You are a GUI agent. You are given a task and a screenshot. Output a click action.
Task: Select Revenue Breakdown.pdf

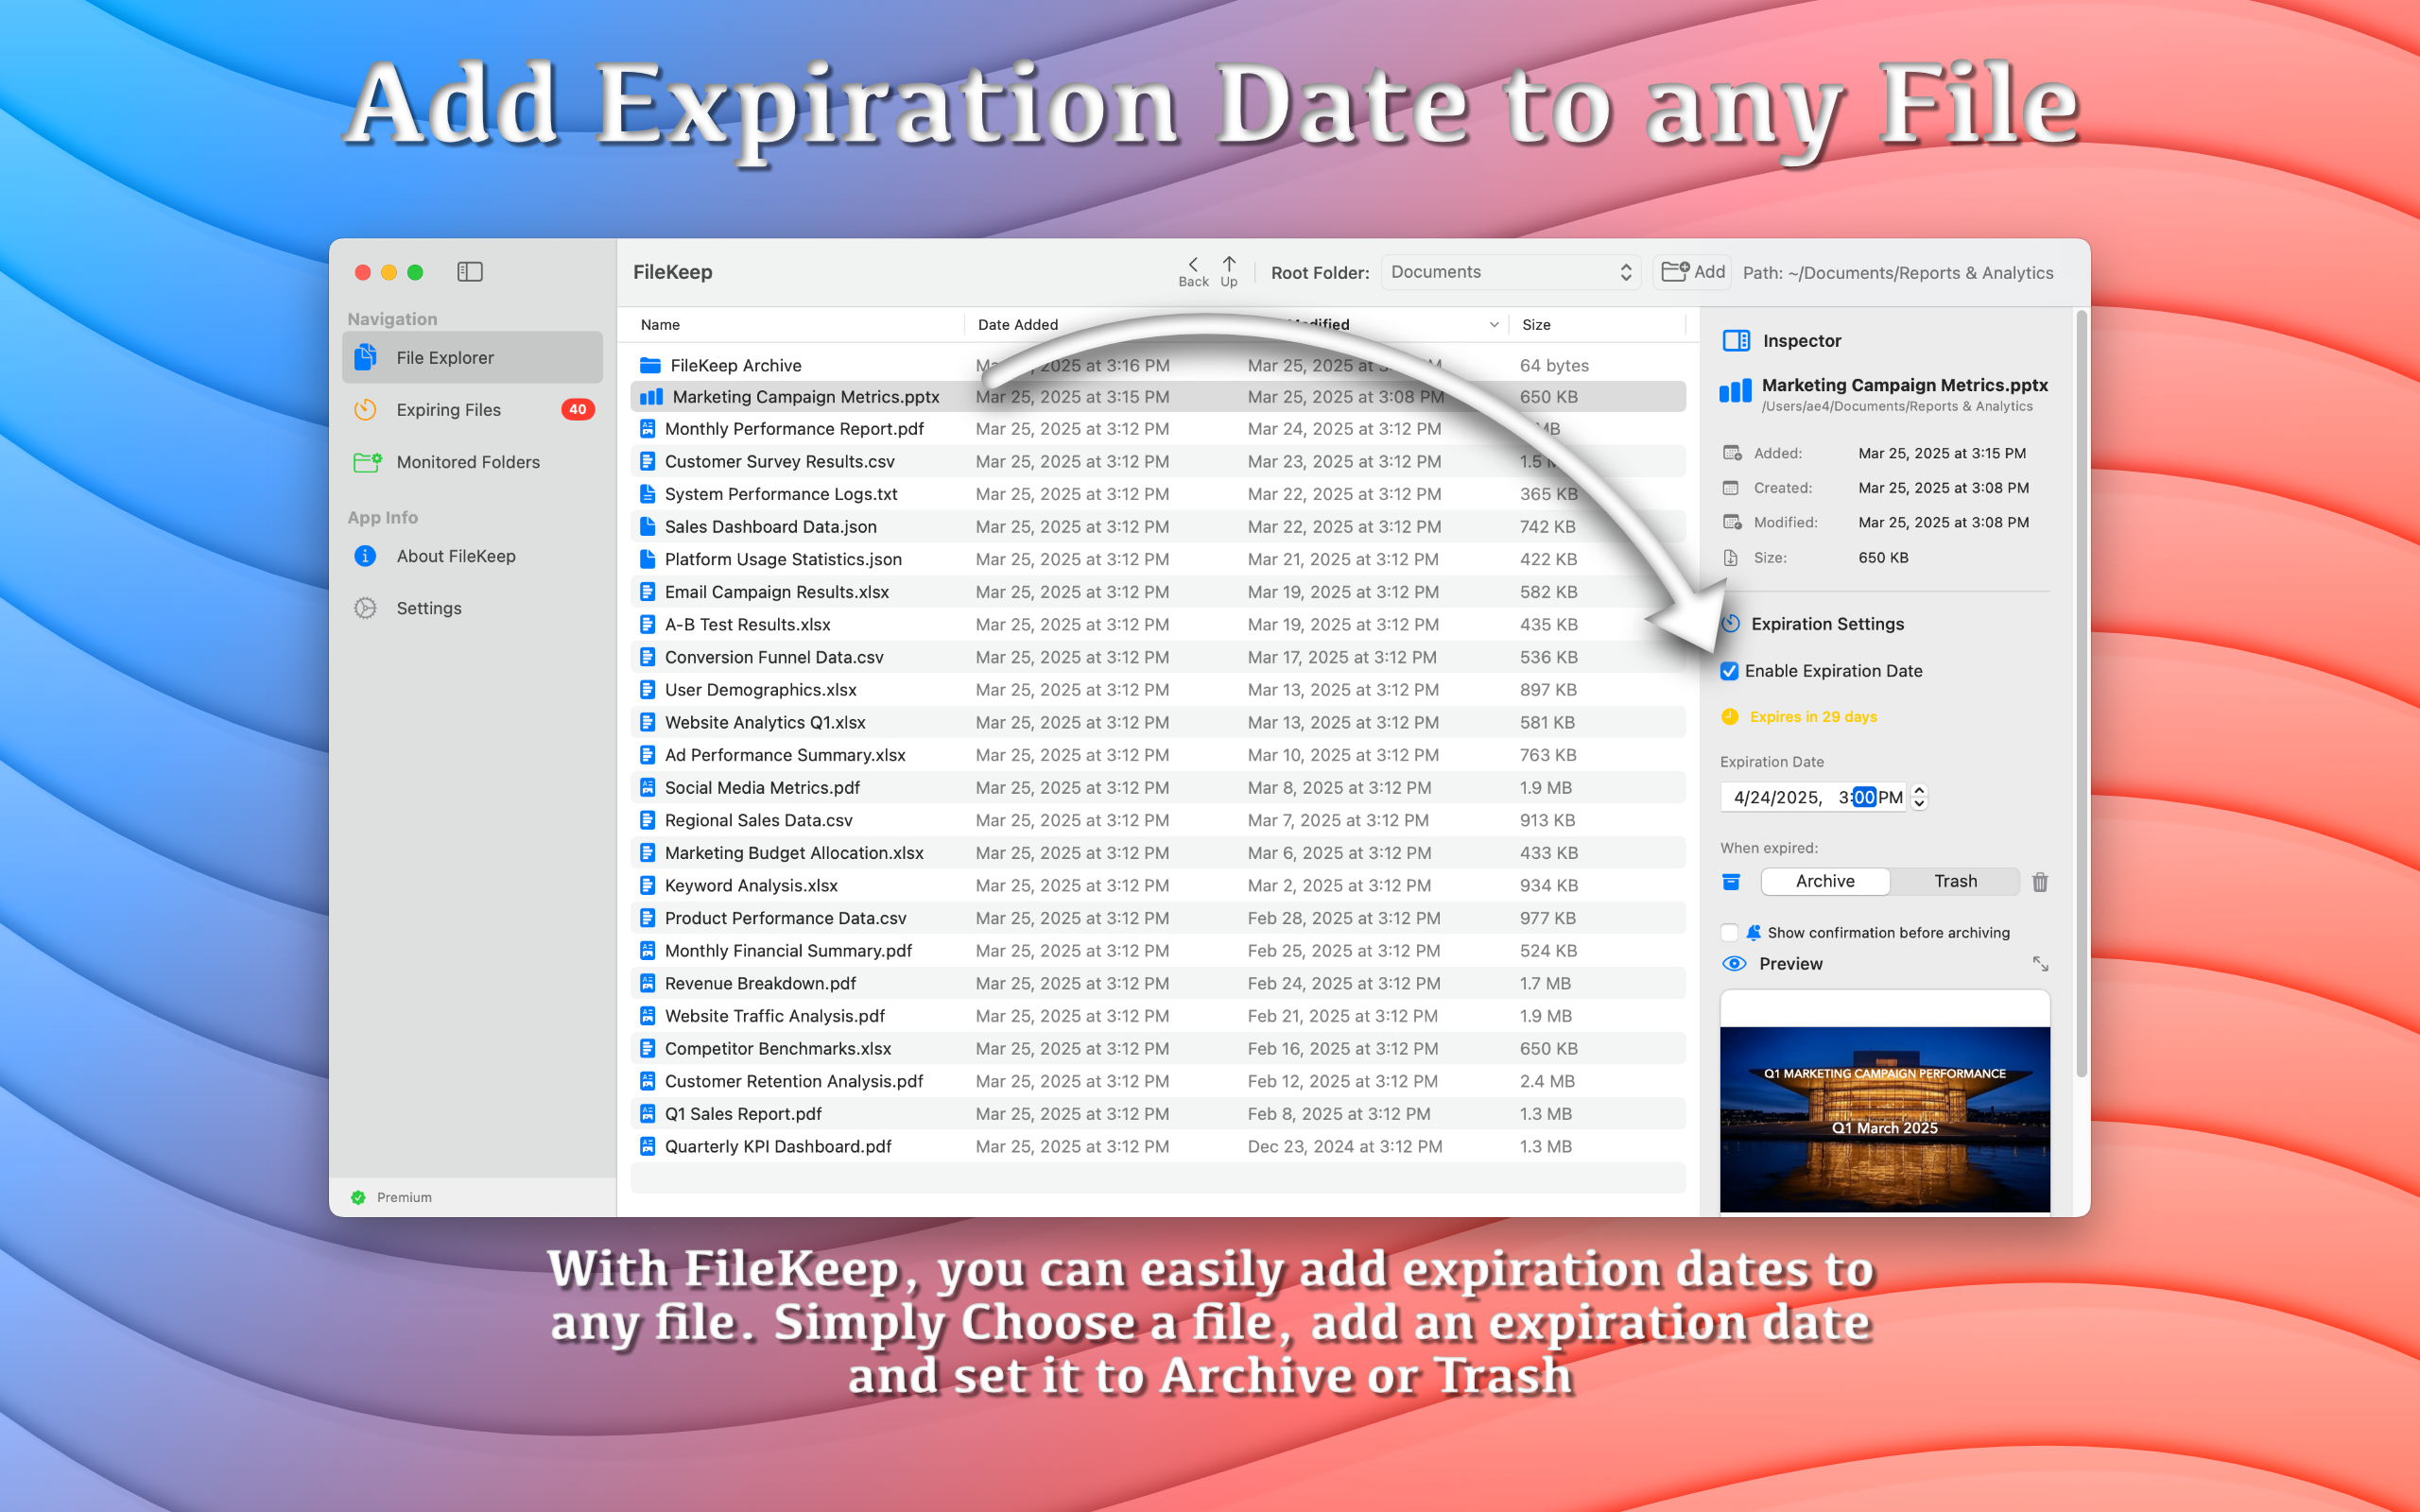pyautogui.click(x=1158, y=983)
